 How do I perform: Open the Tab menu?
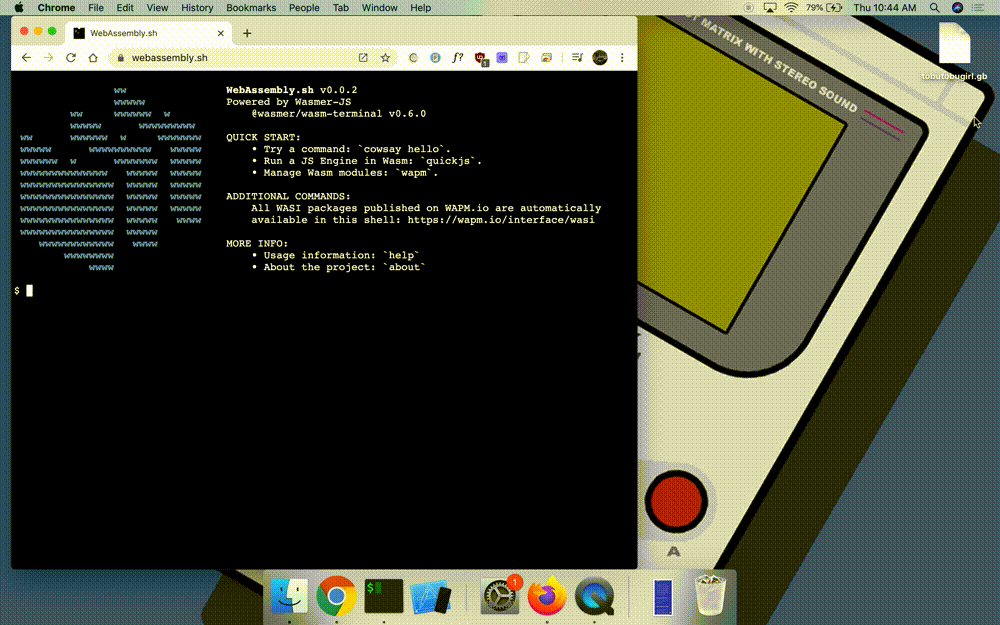click(341, 8)
